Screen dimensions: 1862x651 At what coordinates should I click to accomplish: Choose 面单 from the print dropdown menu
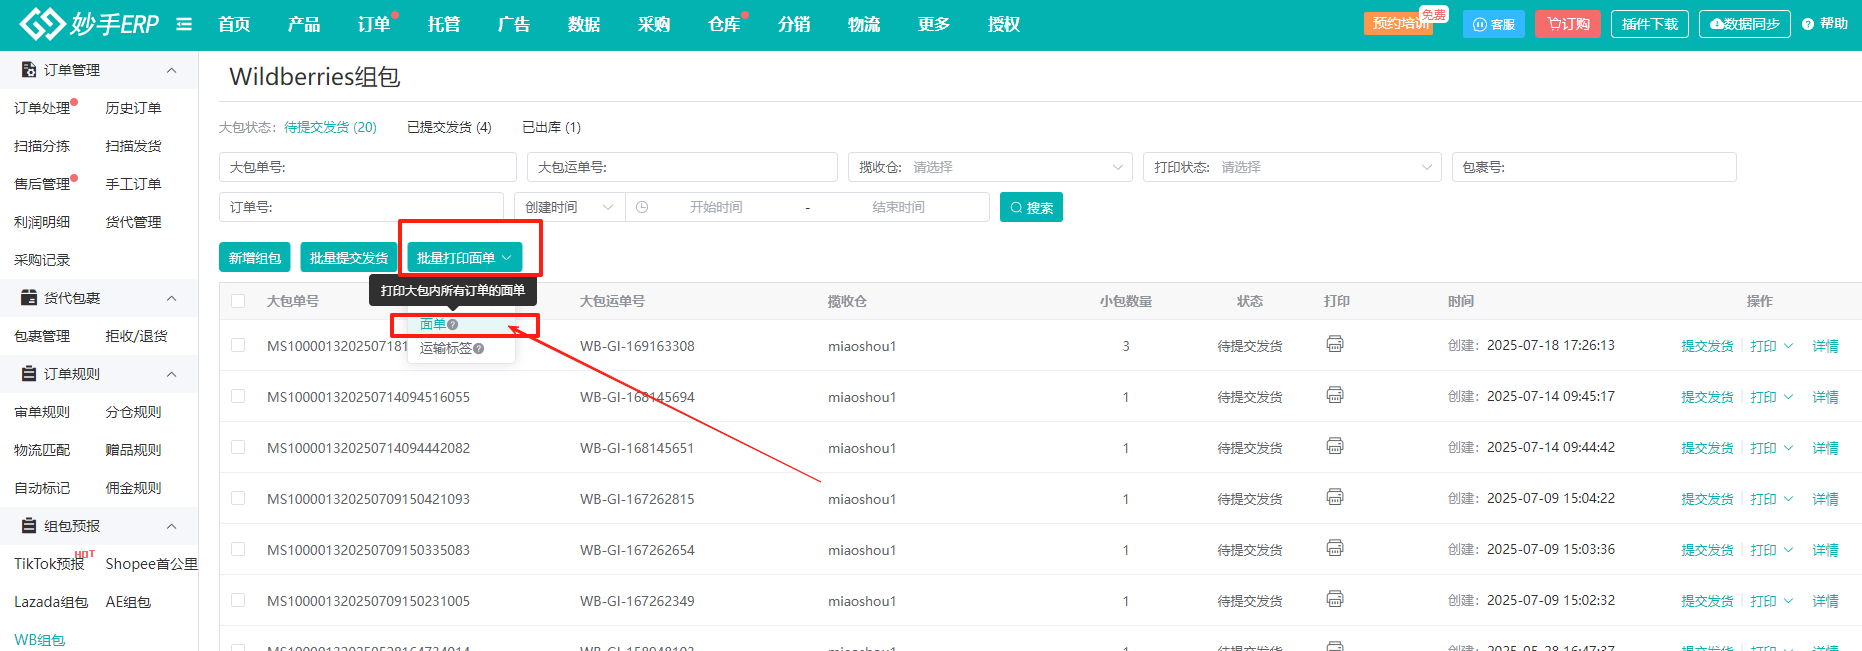click(433, 324)
